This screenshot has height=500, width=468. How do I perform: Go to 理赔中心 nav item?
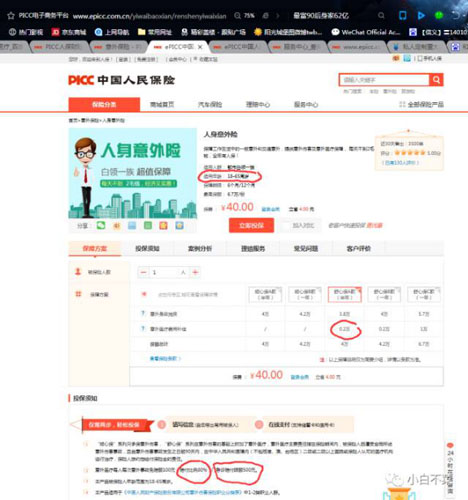click(258, 104)
